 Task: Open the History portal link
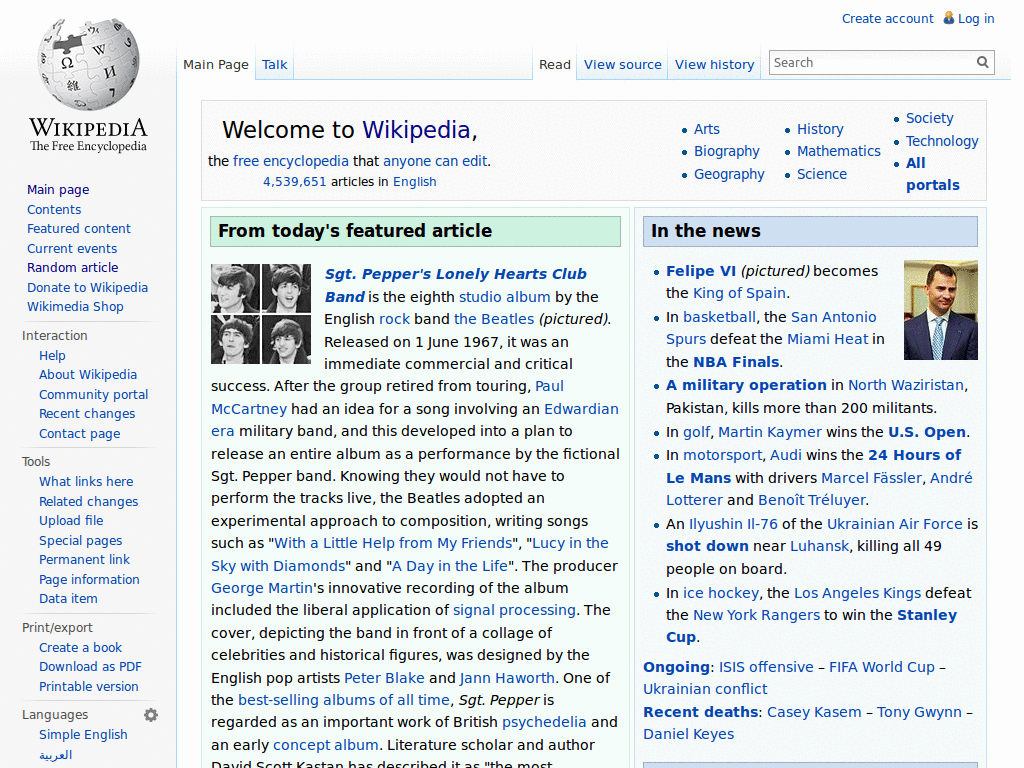coord(820,129)
